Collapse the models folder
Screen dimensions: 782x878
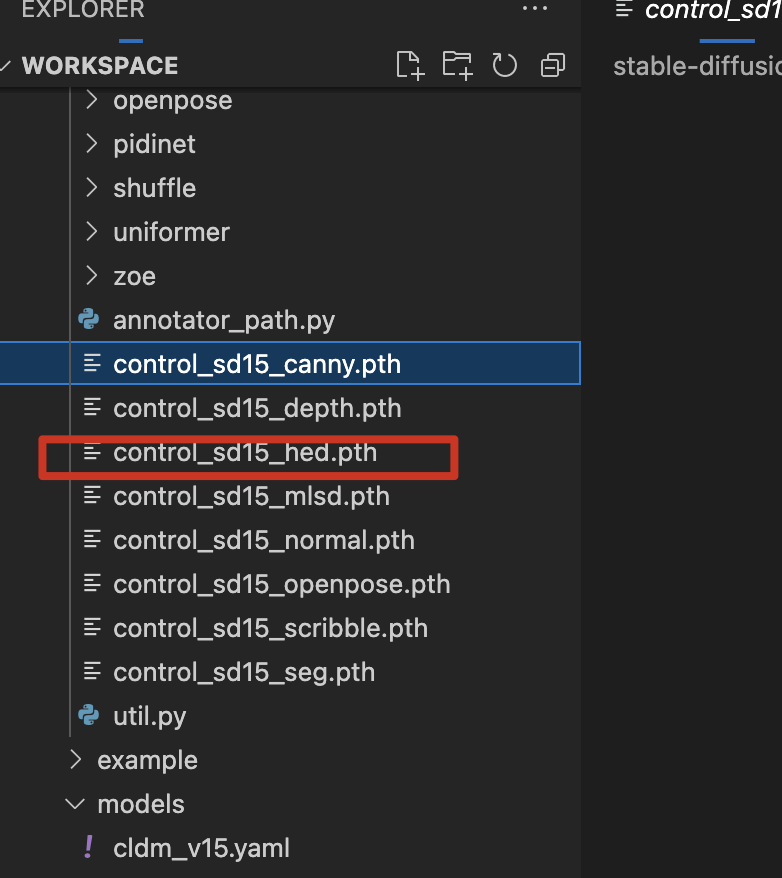(x=75, y=804)
